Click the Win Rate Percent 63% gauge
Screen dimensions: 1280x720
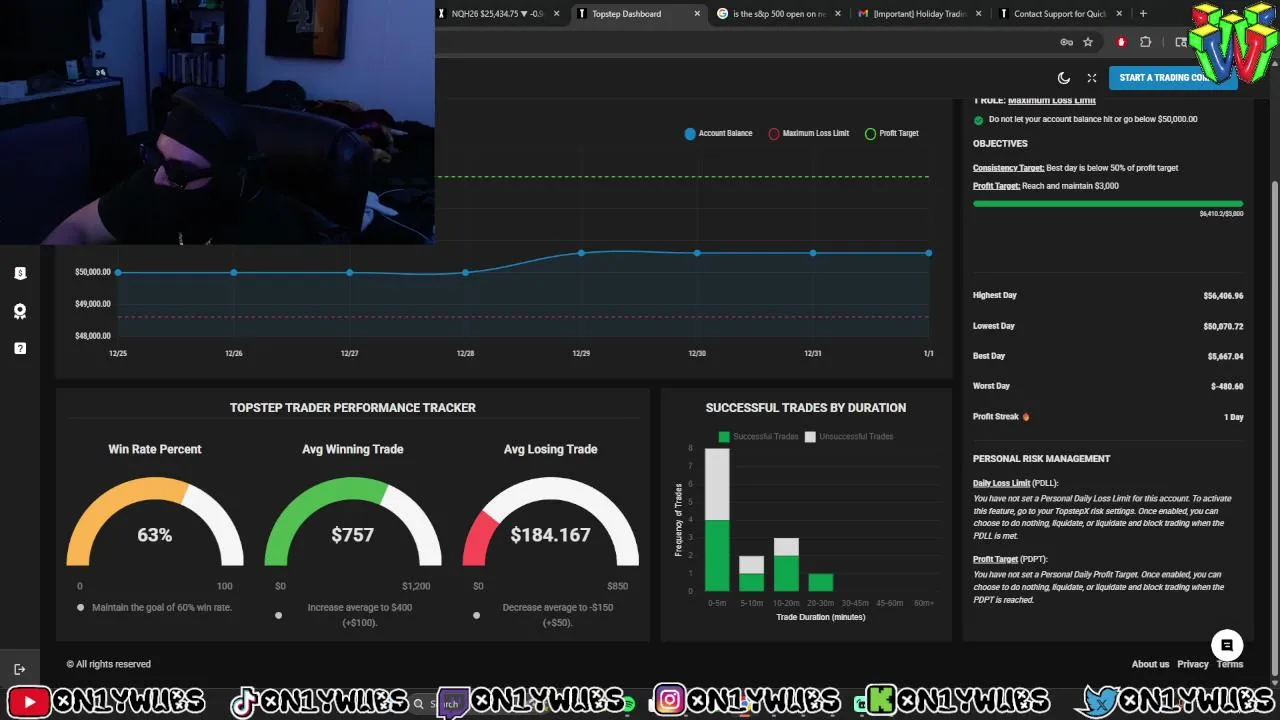click(155, 522)
